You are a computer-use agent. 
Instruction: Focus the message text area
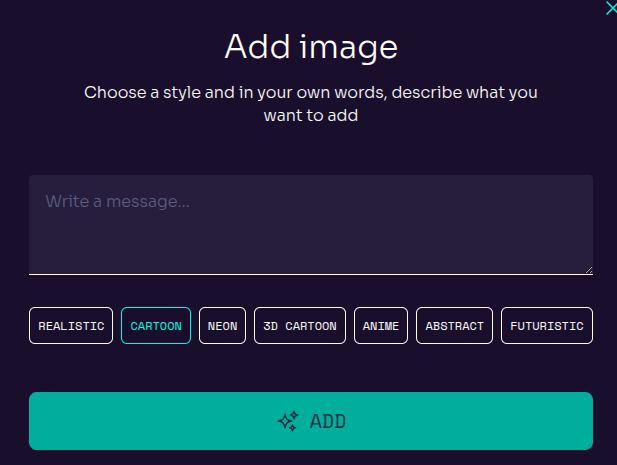pyautogui.click(x=310, y=224)
